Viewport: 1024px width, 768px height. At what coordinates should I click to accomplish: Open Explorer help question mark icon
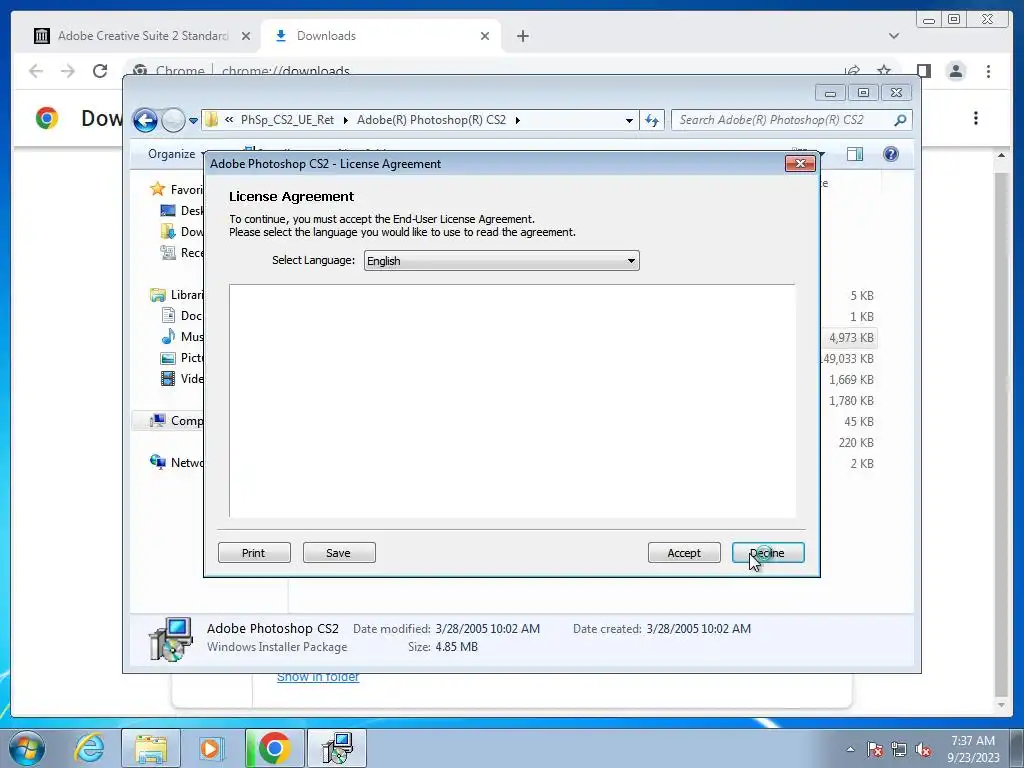[x=890, y=154]
